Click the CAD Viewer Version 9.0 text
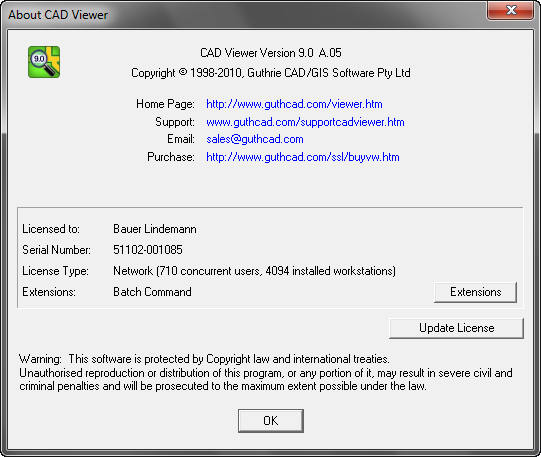 tap(270, 53)
